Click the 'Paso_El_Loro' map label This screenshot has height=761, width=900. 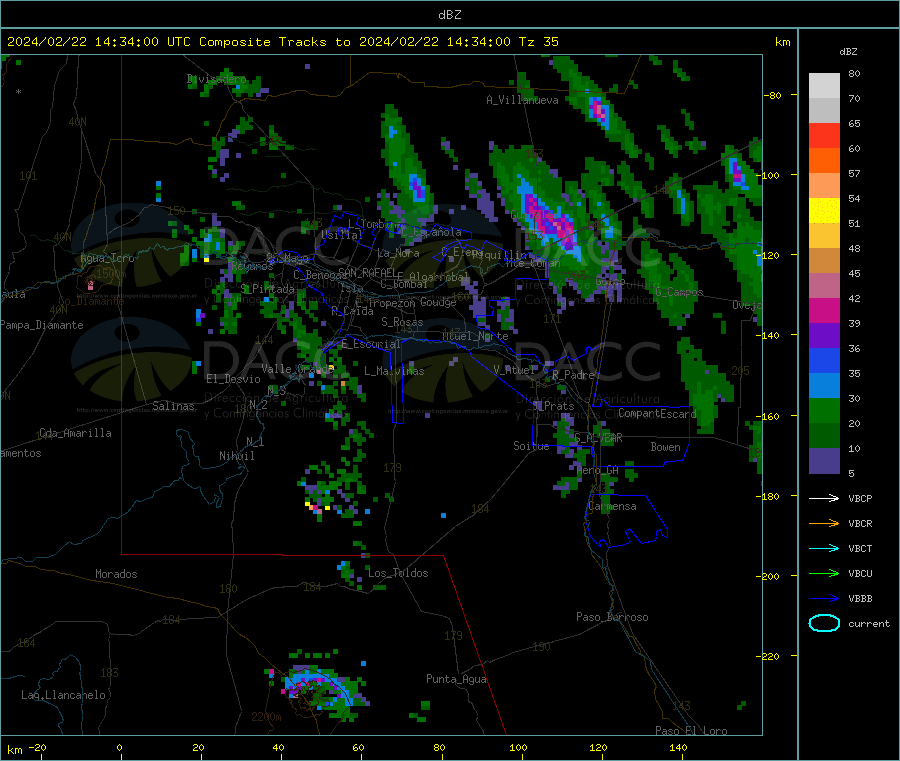point(691,731)
